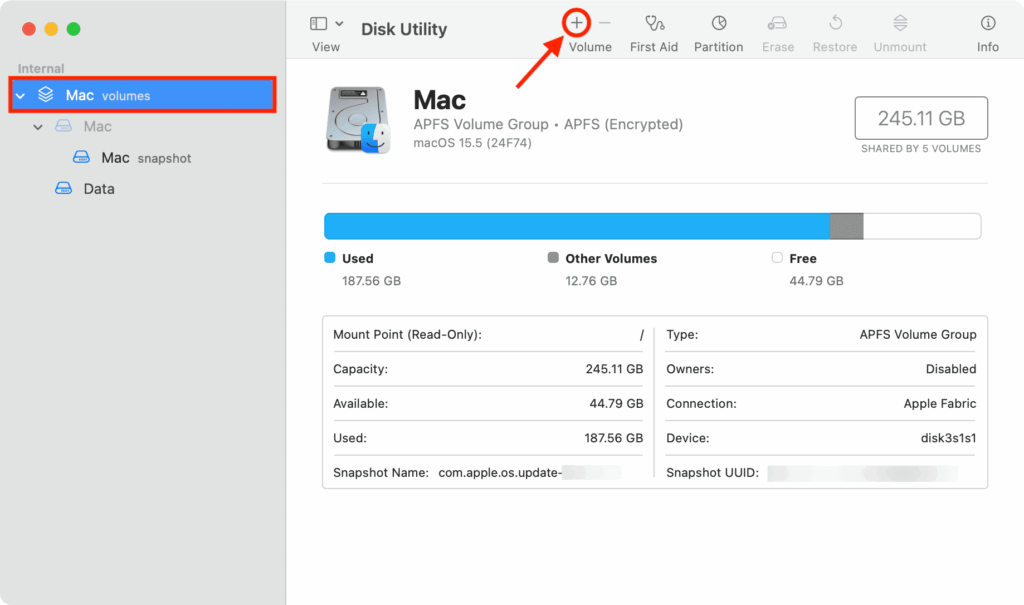Viewport: 1024px width, 605px height.
Task: Click the Unmount toolbar label
Action: click(x=900, y=47)
